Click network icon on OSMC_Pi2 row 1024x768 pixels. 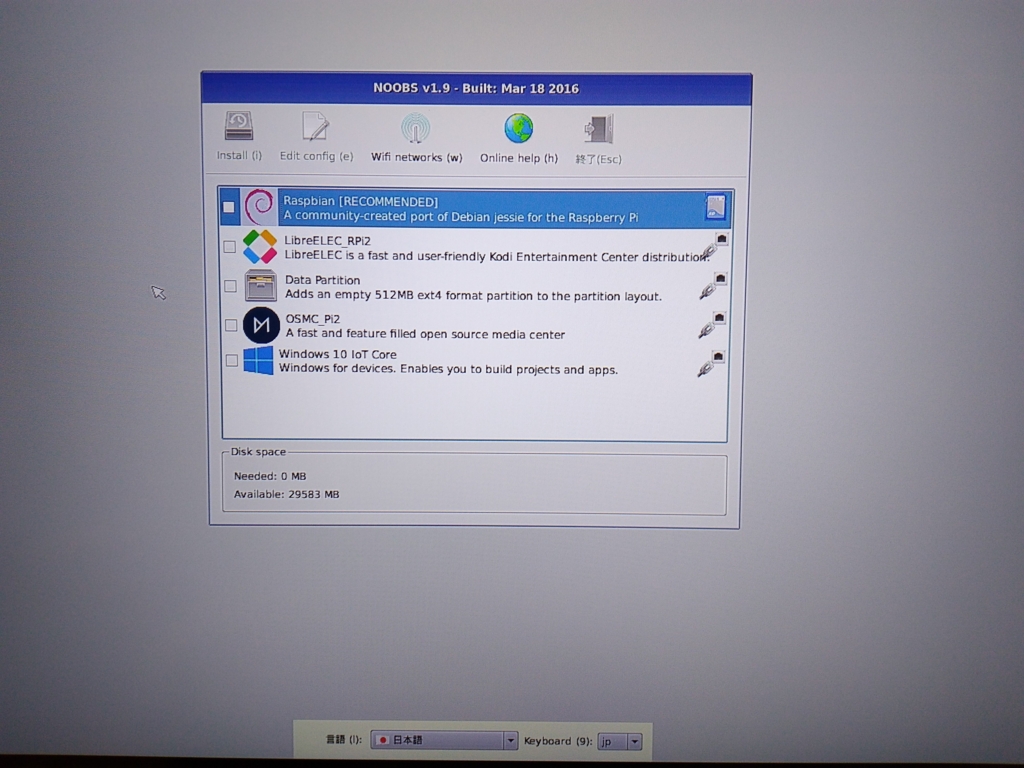711,325
